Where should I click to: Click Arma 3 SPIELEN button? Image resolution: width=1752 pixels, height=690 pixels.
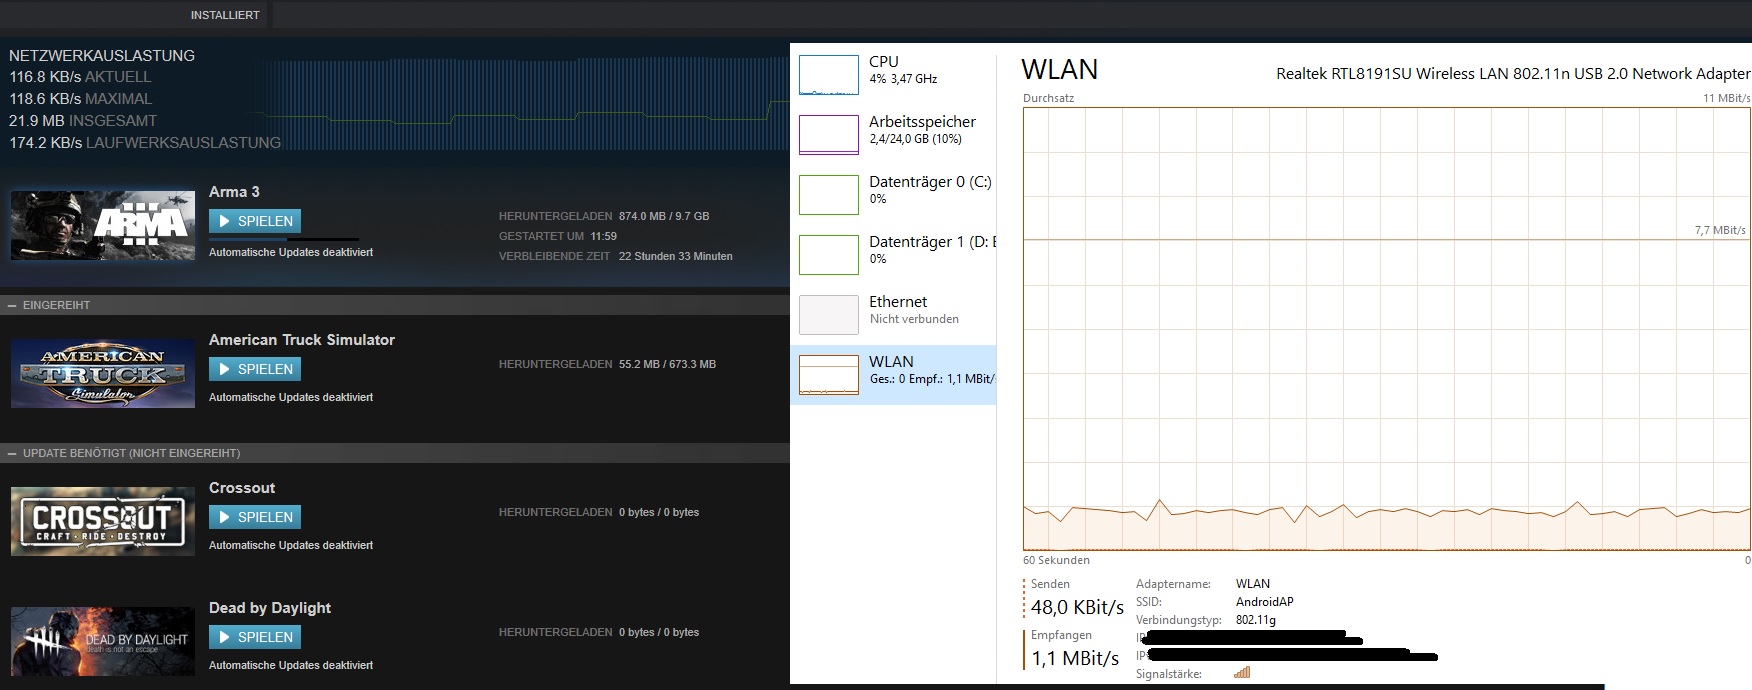pyautogui.click(x=255, y=221)
